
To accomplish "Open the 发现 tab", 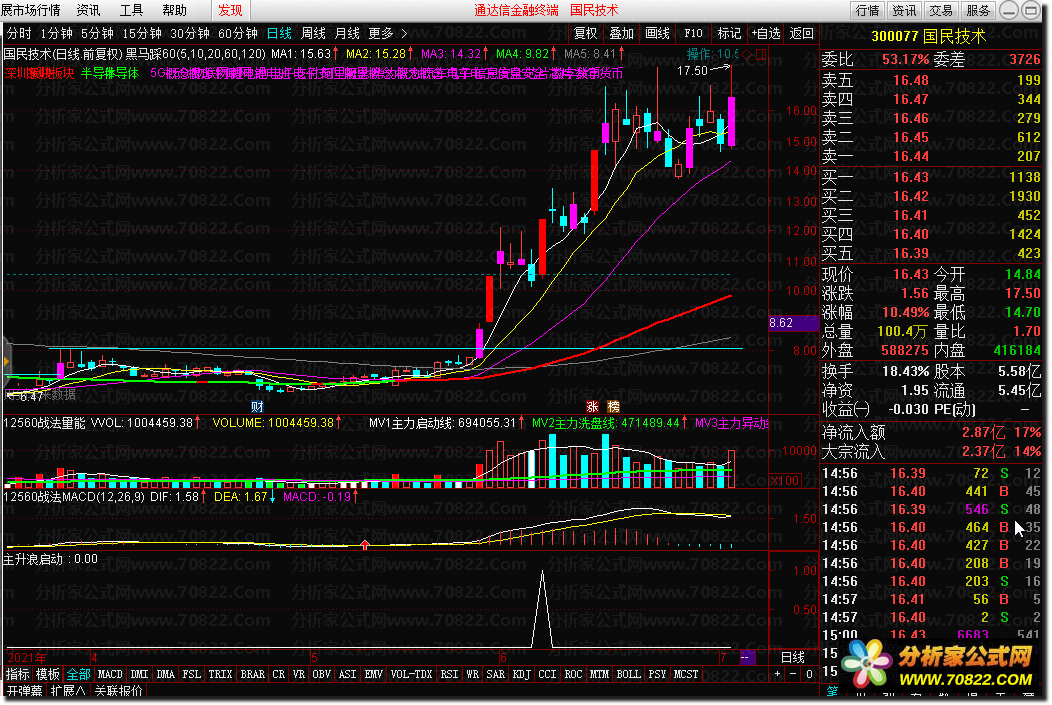I will click(230, 10).
